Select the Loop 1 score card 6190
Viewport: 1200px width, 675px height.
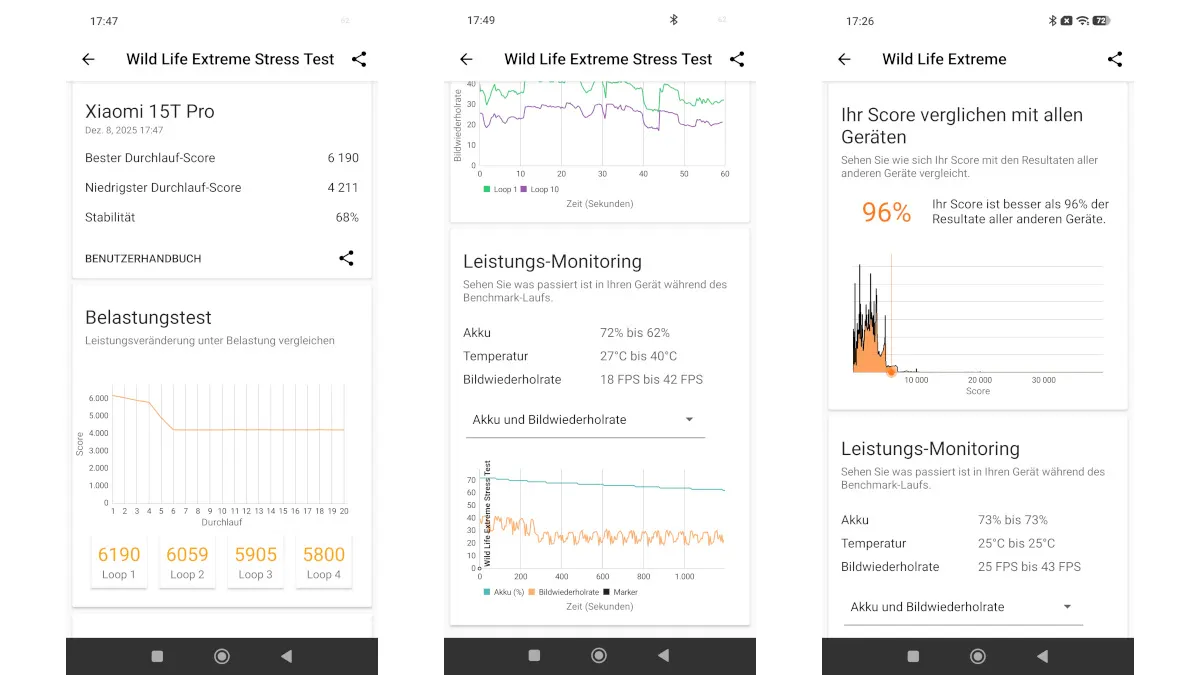pyautogui.click(x=119, y=561)
